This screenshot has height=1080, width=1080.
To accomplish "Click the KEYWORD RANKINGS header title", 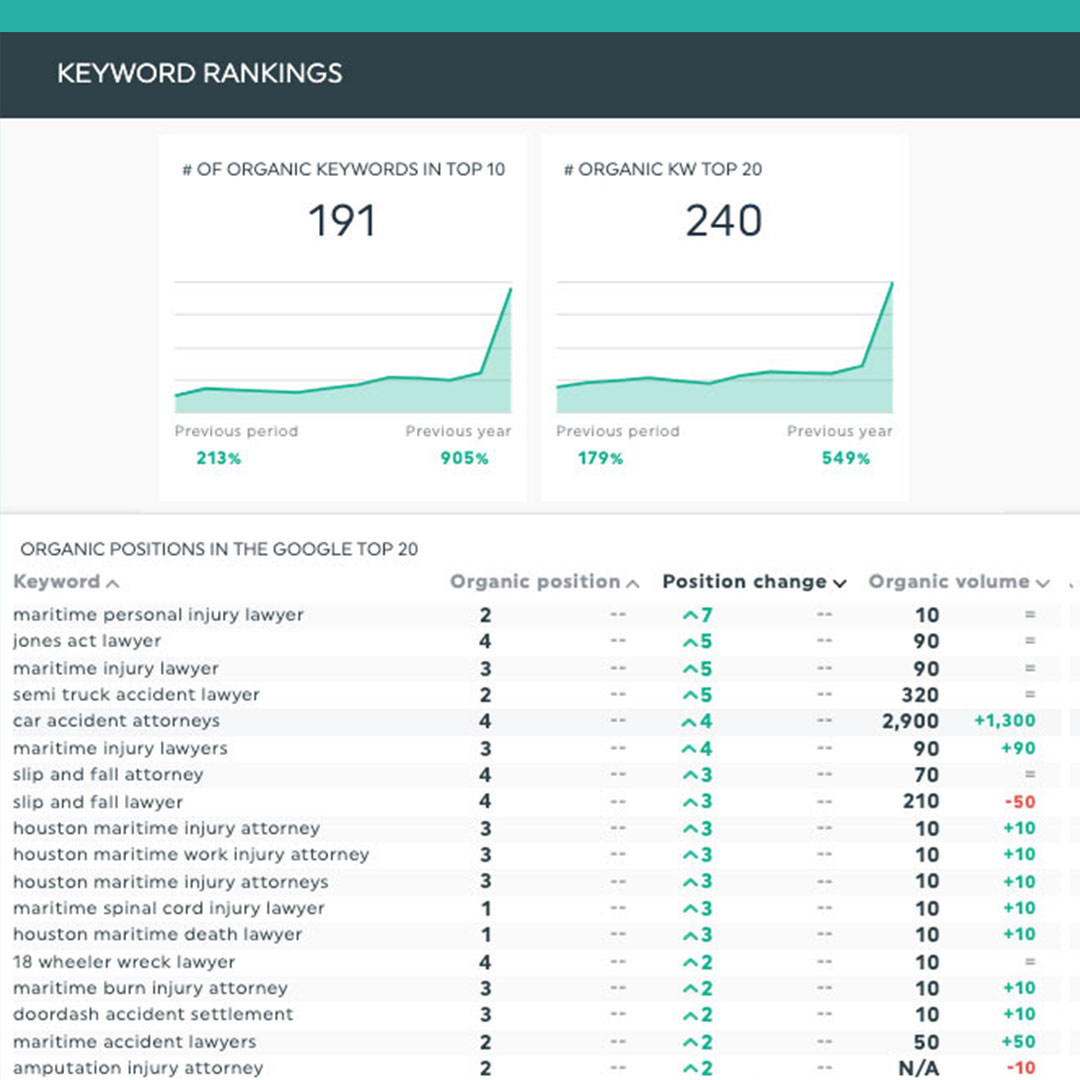I will tap(200, 73).
